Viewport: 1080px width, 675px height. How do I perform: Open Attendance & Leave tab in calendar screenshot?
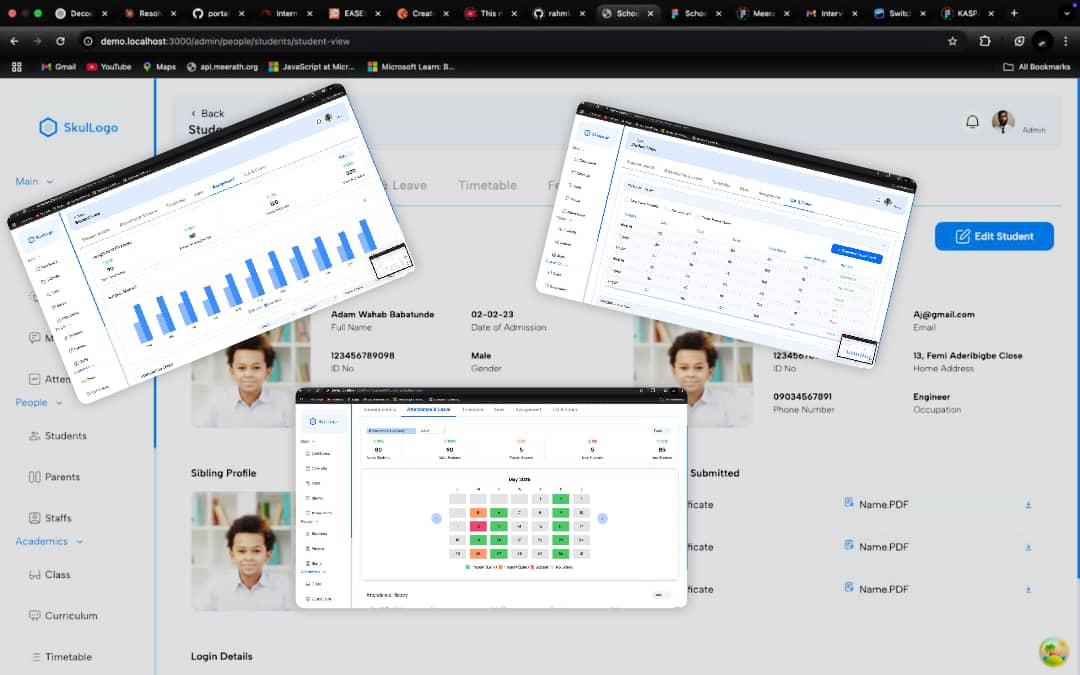(x=428, y=410)
